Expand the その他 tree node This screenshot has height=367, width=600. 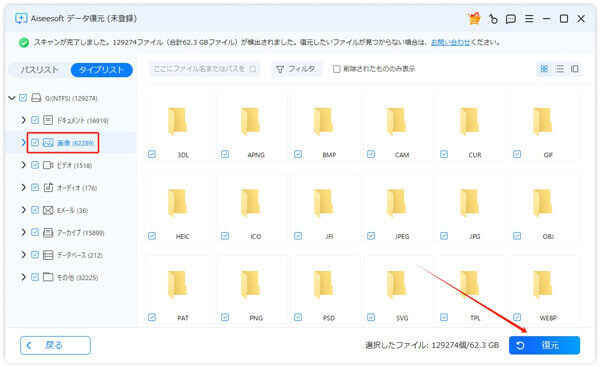[x=23, y=277]
